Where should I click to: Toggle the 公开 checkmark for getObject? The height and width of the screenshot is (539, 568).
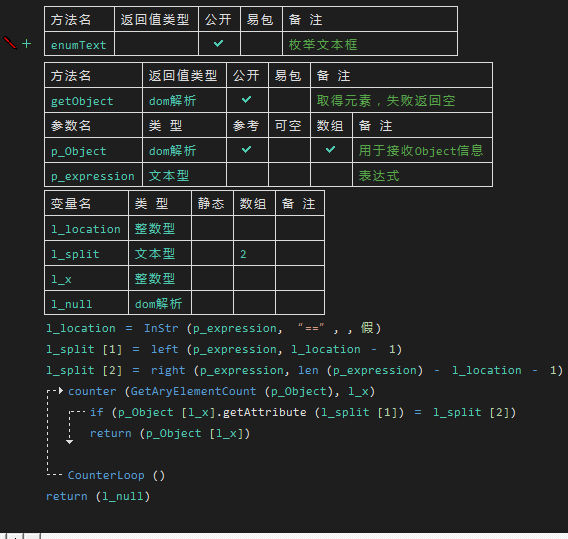click(246, 100)
